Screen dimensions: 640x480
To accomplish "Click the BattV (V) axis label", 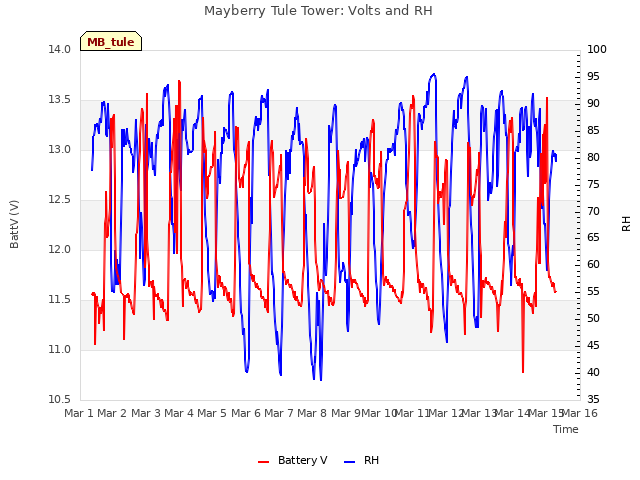I will [x=14, y=224].
